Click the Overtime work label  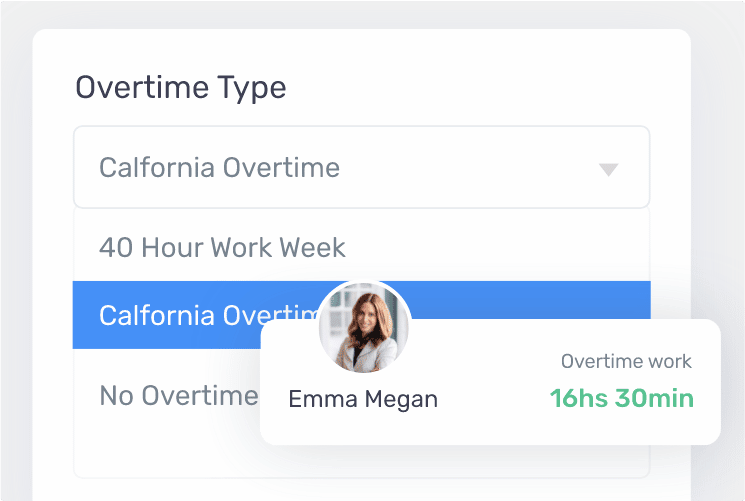pos(626,361)
